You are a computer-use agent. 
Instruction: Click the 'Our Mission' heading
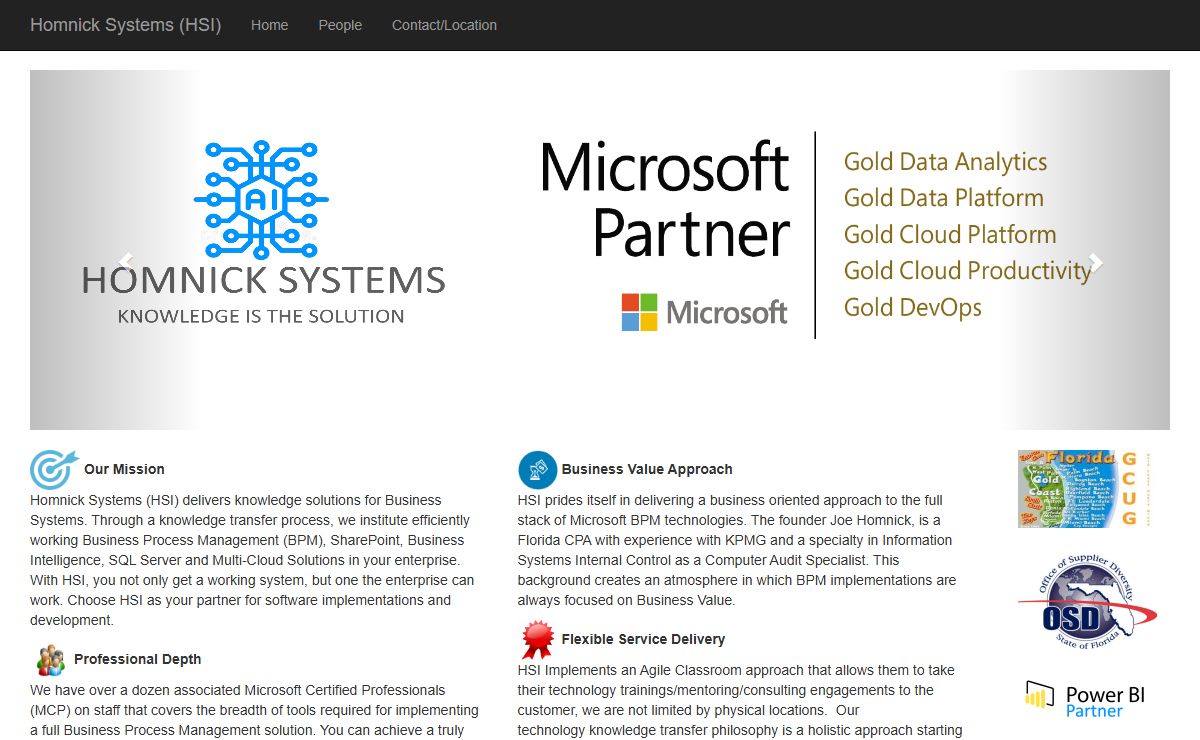[124, 469]
